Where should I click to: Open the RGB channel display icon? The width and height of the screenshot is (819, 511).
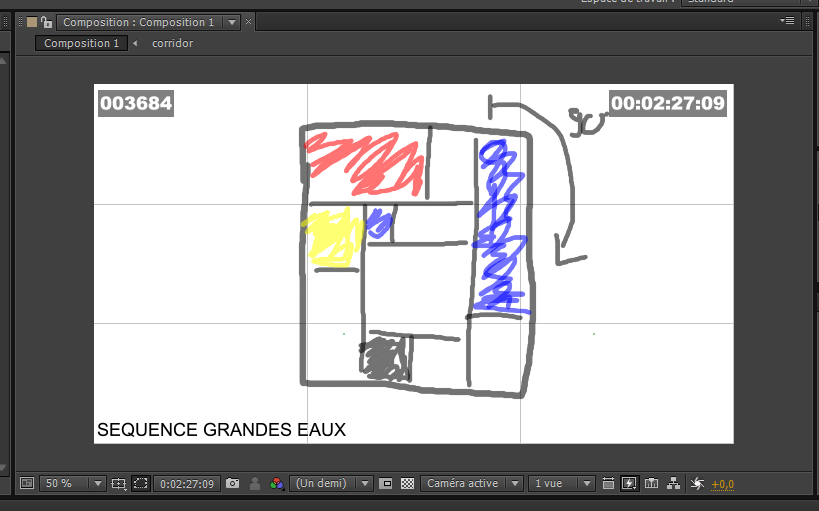pos(276,483)
